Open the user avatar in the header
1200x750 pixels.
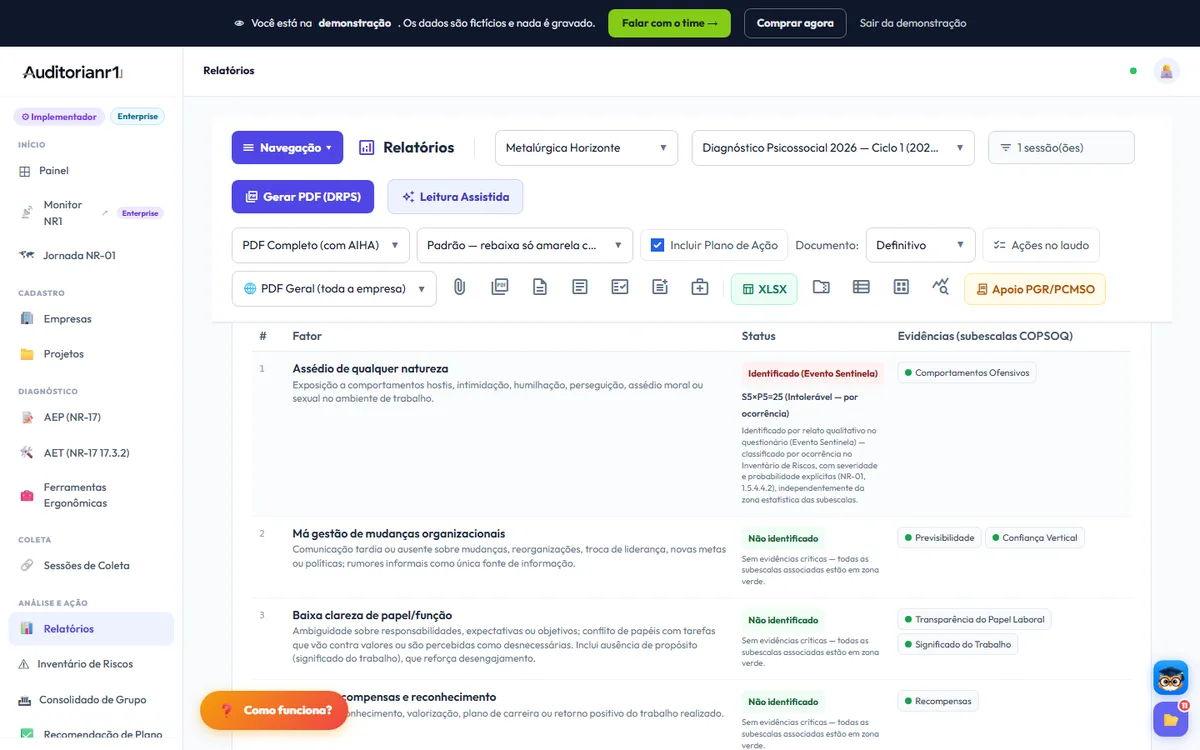1166,71
